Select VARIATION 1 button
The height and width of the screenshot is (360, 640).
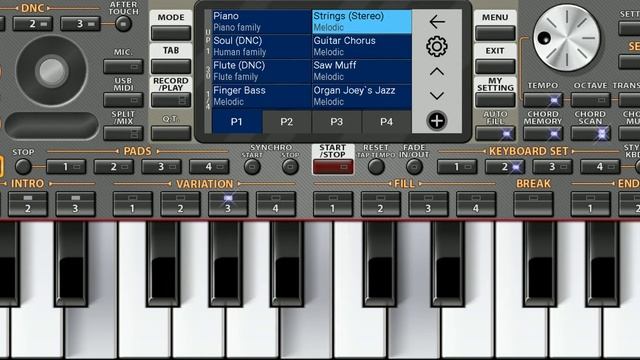133,204
